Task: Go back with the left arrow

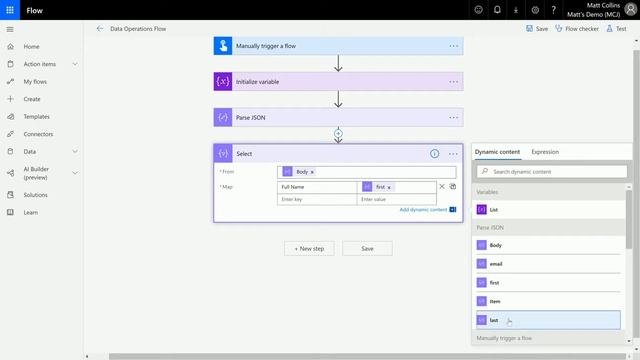Action: tap(100, 29)
